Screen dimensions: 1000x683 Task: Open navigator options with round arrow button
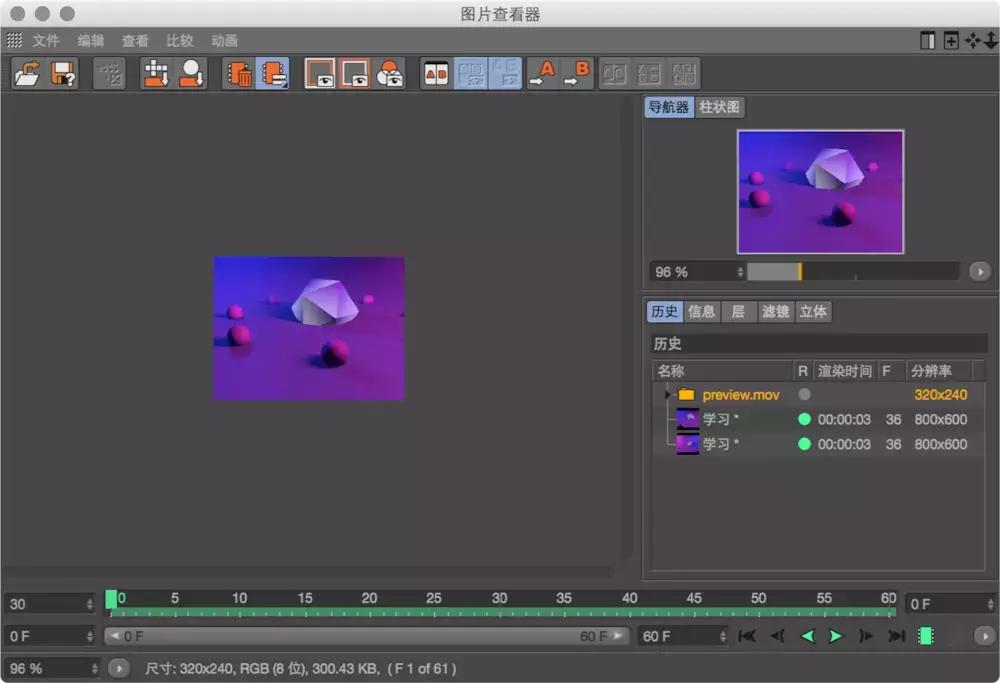980,271
